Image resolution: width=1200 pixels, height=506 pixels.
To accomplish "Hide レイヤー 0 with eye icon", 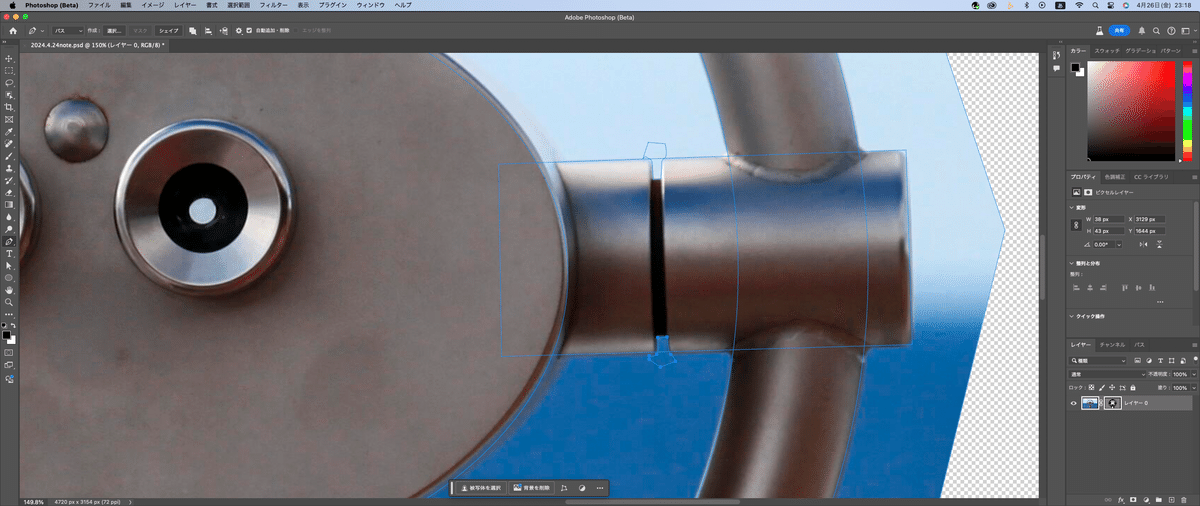I will [x=1073, y=403].
